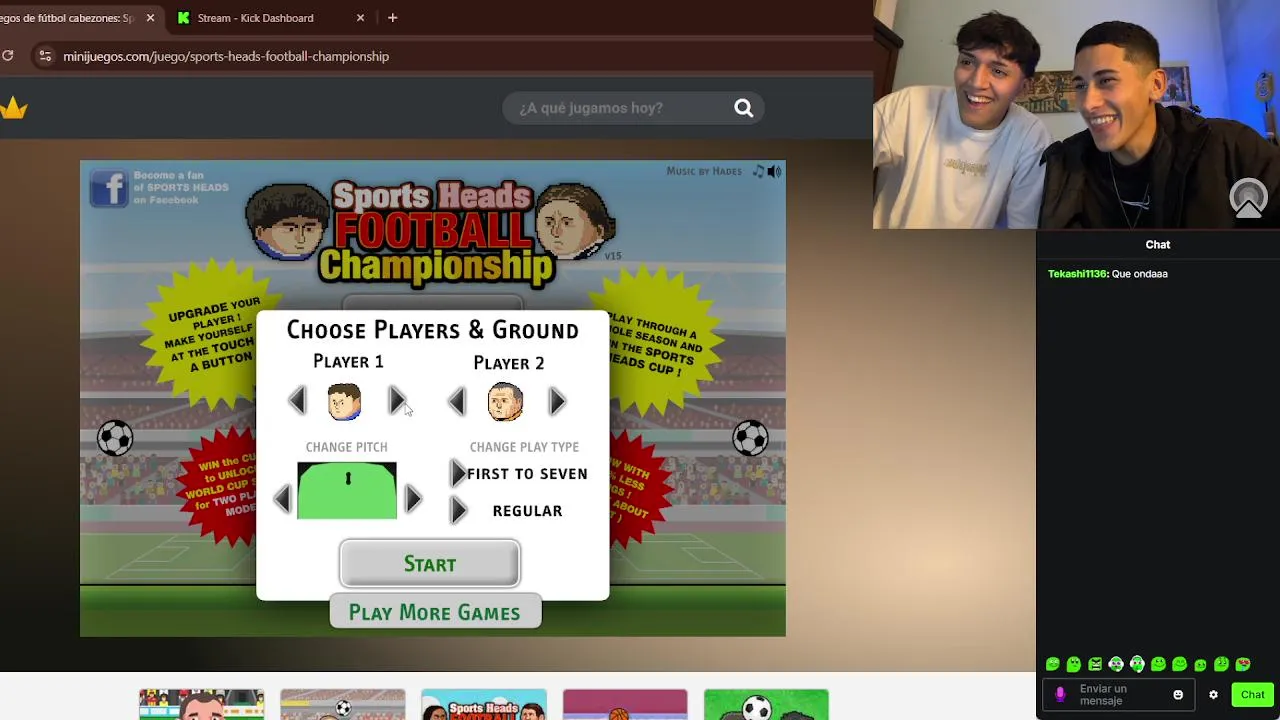The height and width of the screenshot is (720, 1280).
Task: Select next Player 1 character arrow
Action: 396,401
